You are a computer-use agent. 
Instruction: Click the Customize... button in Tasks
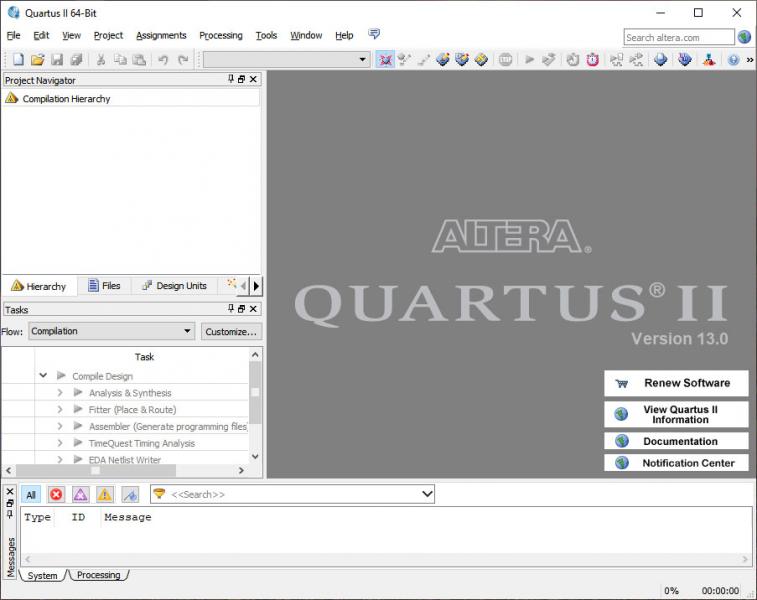pyautogui.click(x=231, y=331)
